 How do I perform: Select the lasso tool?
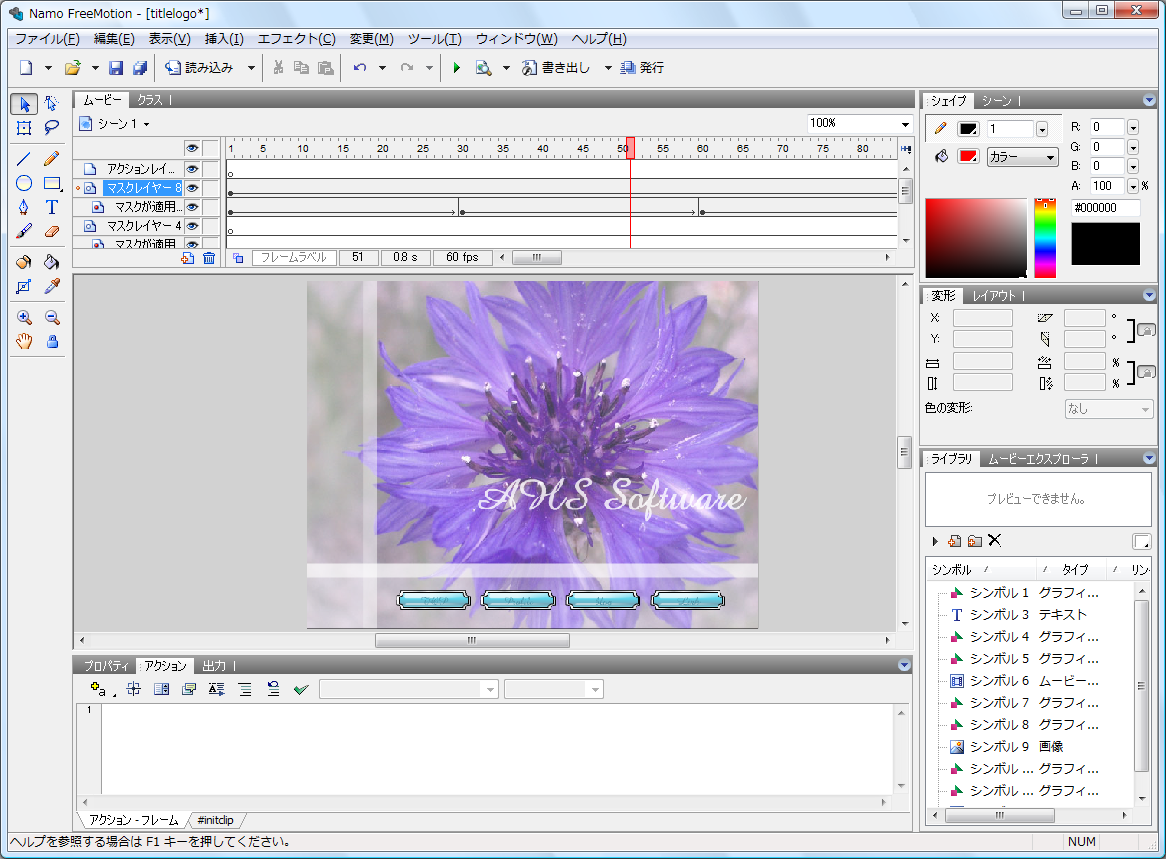pyautogui.click(x=51, y=128)
